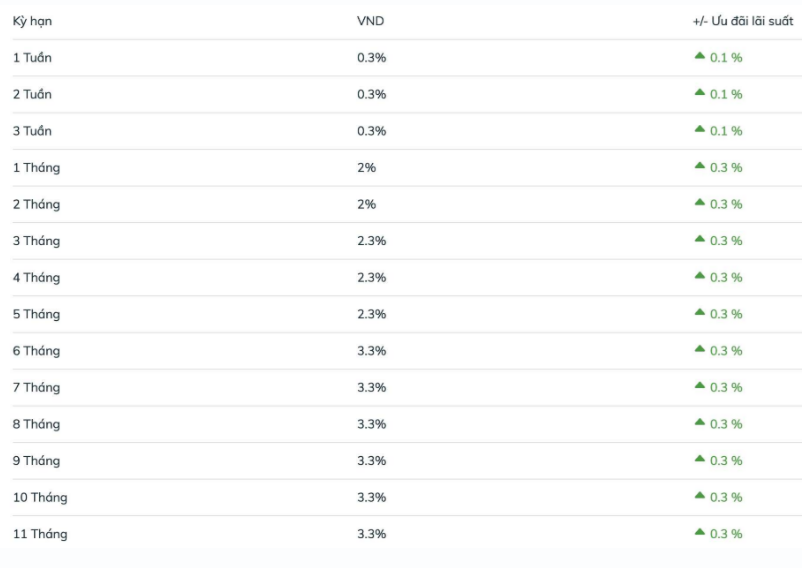The image size is (802, 568).
Task: Click the VND column header
Action: (x=370, y=21)
